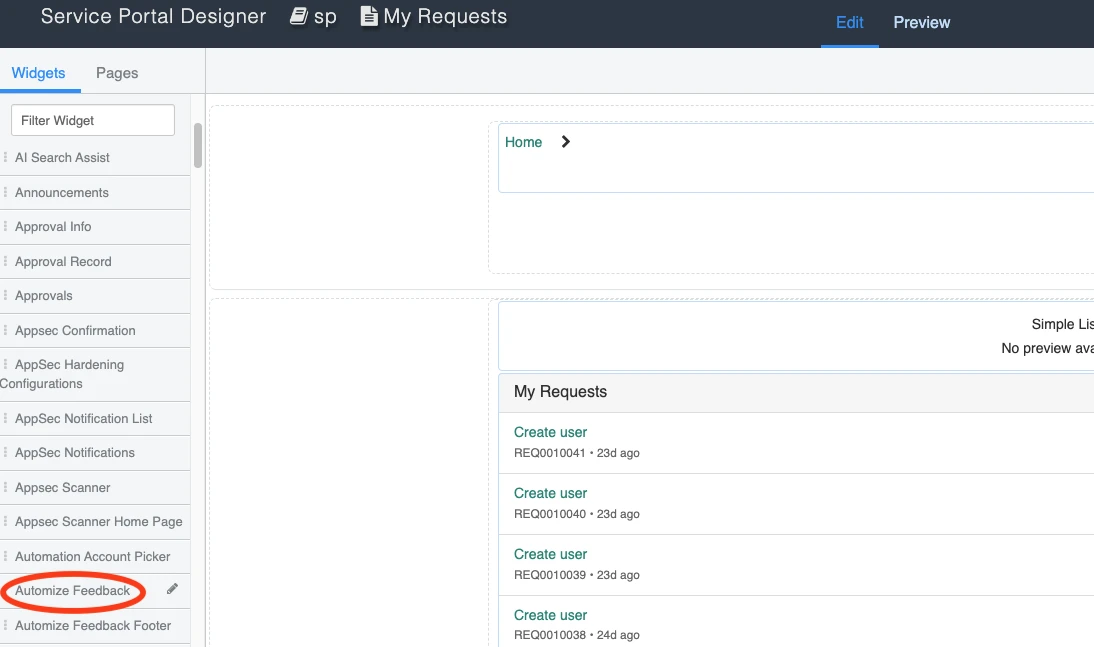Select the Automation Account Picker widget
Viewport: 1094px width, 647px height.
92,556
